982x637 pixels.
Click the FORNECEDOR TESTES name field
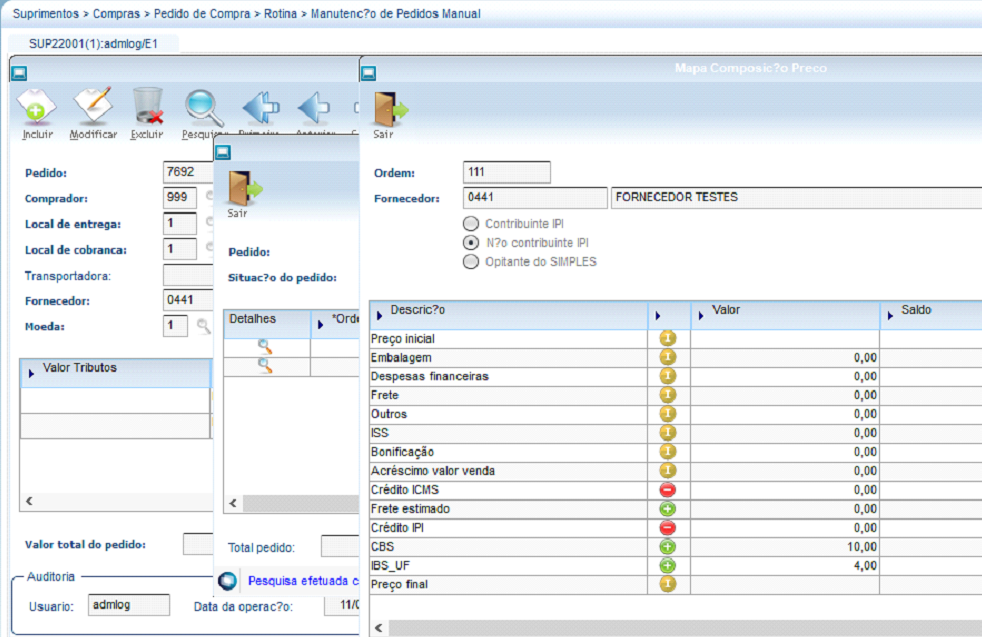click(x=796, y=198)
